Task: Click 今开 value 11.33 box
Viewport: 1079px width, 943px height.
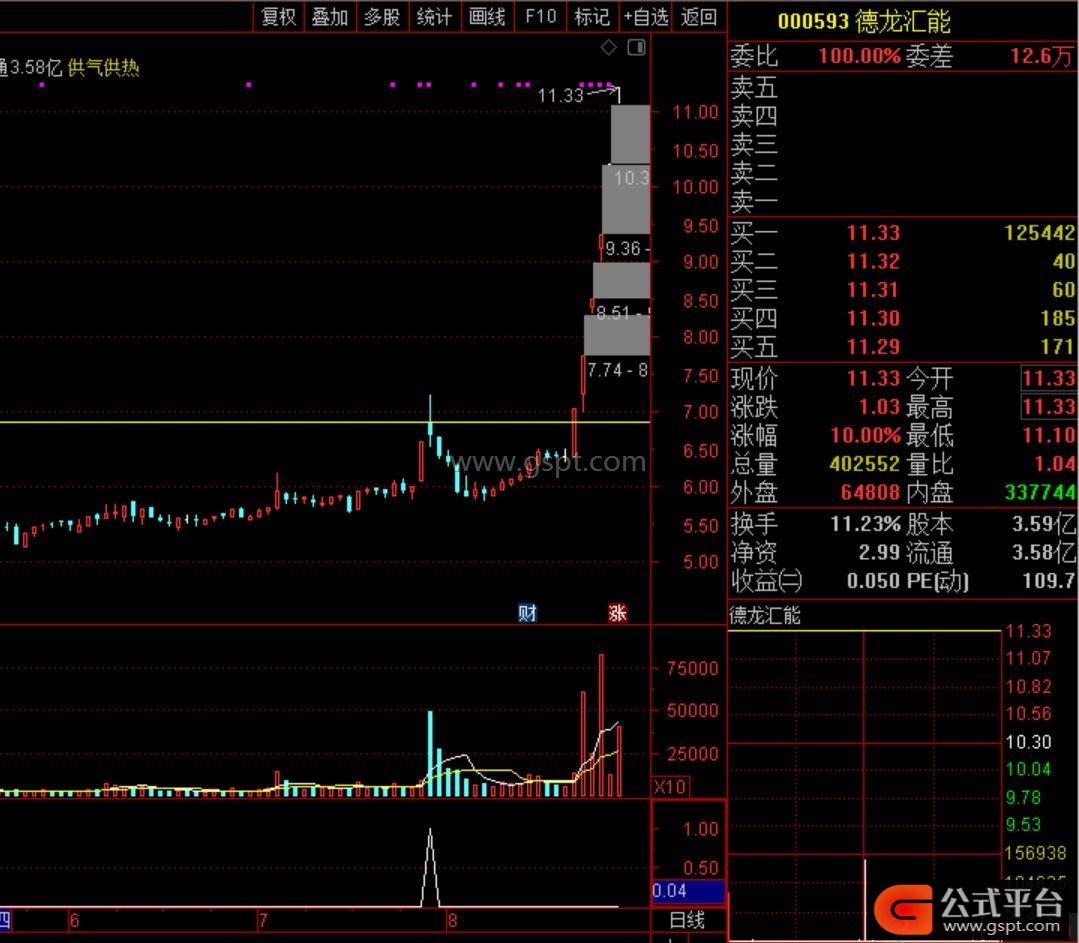Action: (x=1049, y=378)
